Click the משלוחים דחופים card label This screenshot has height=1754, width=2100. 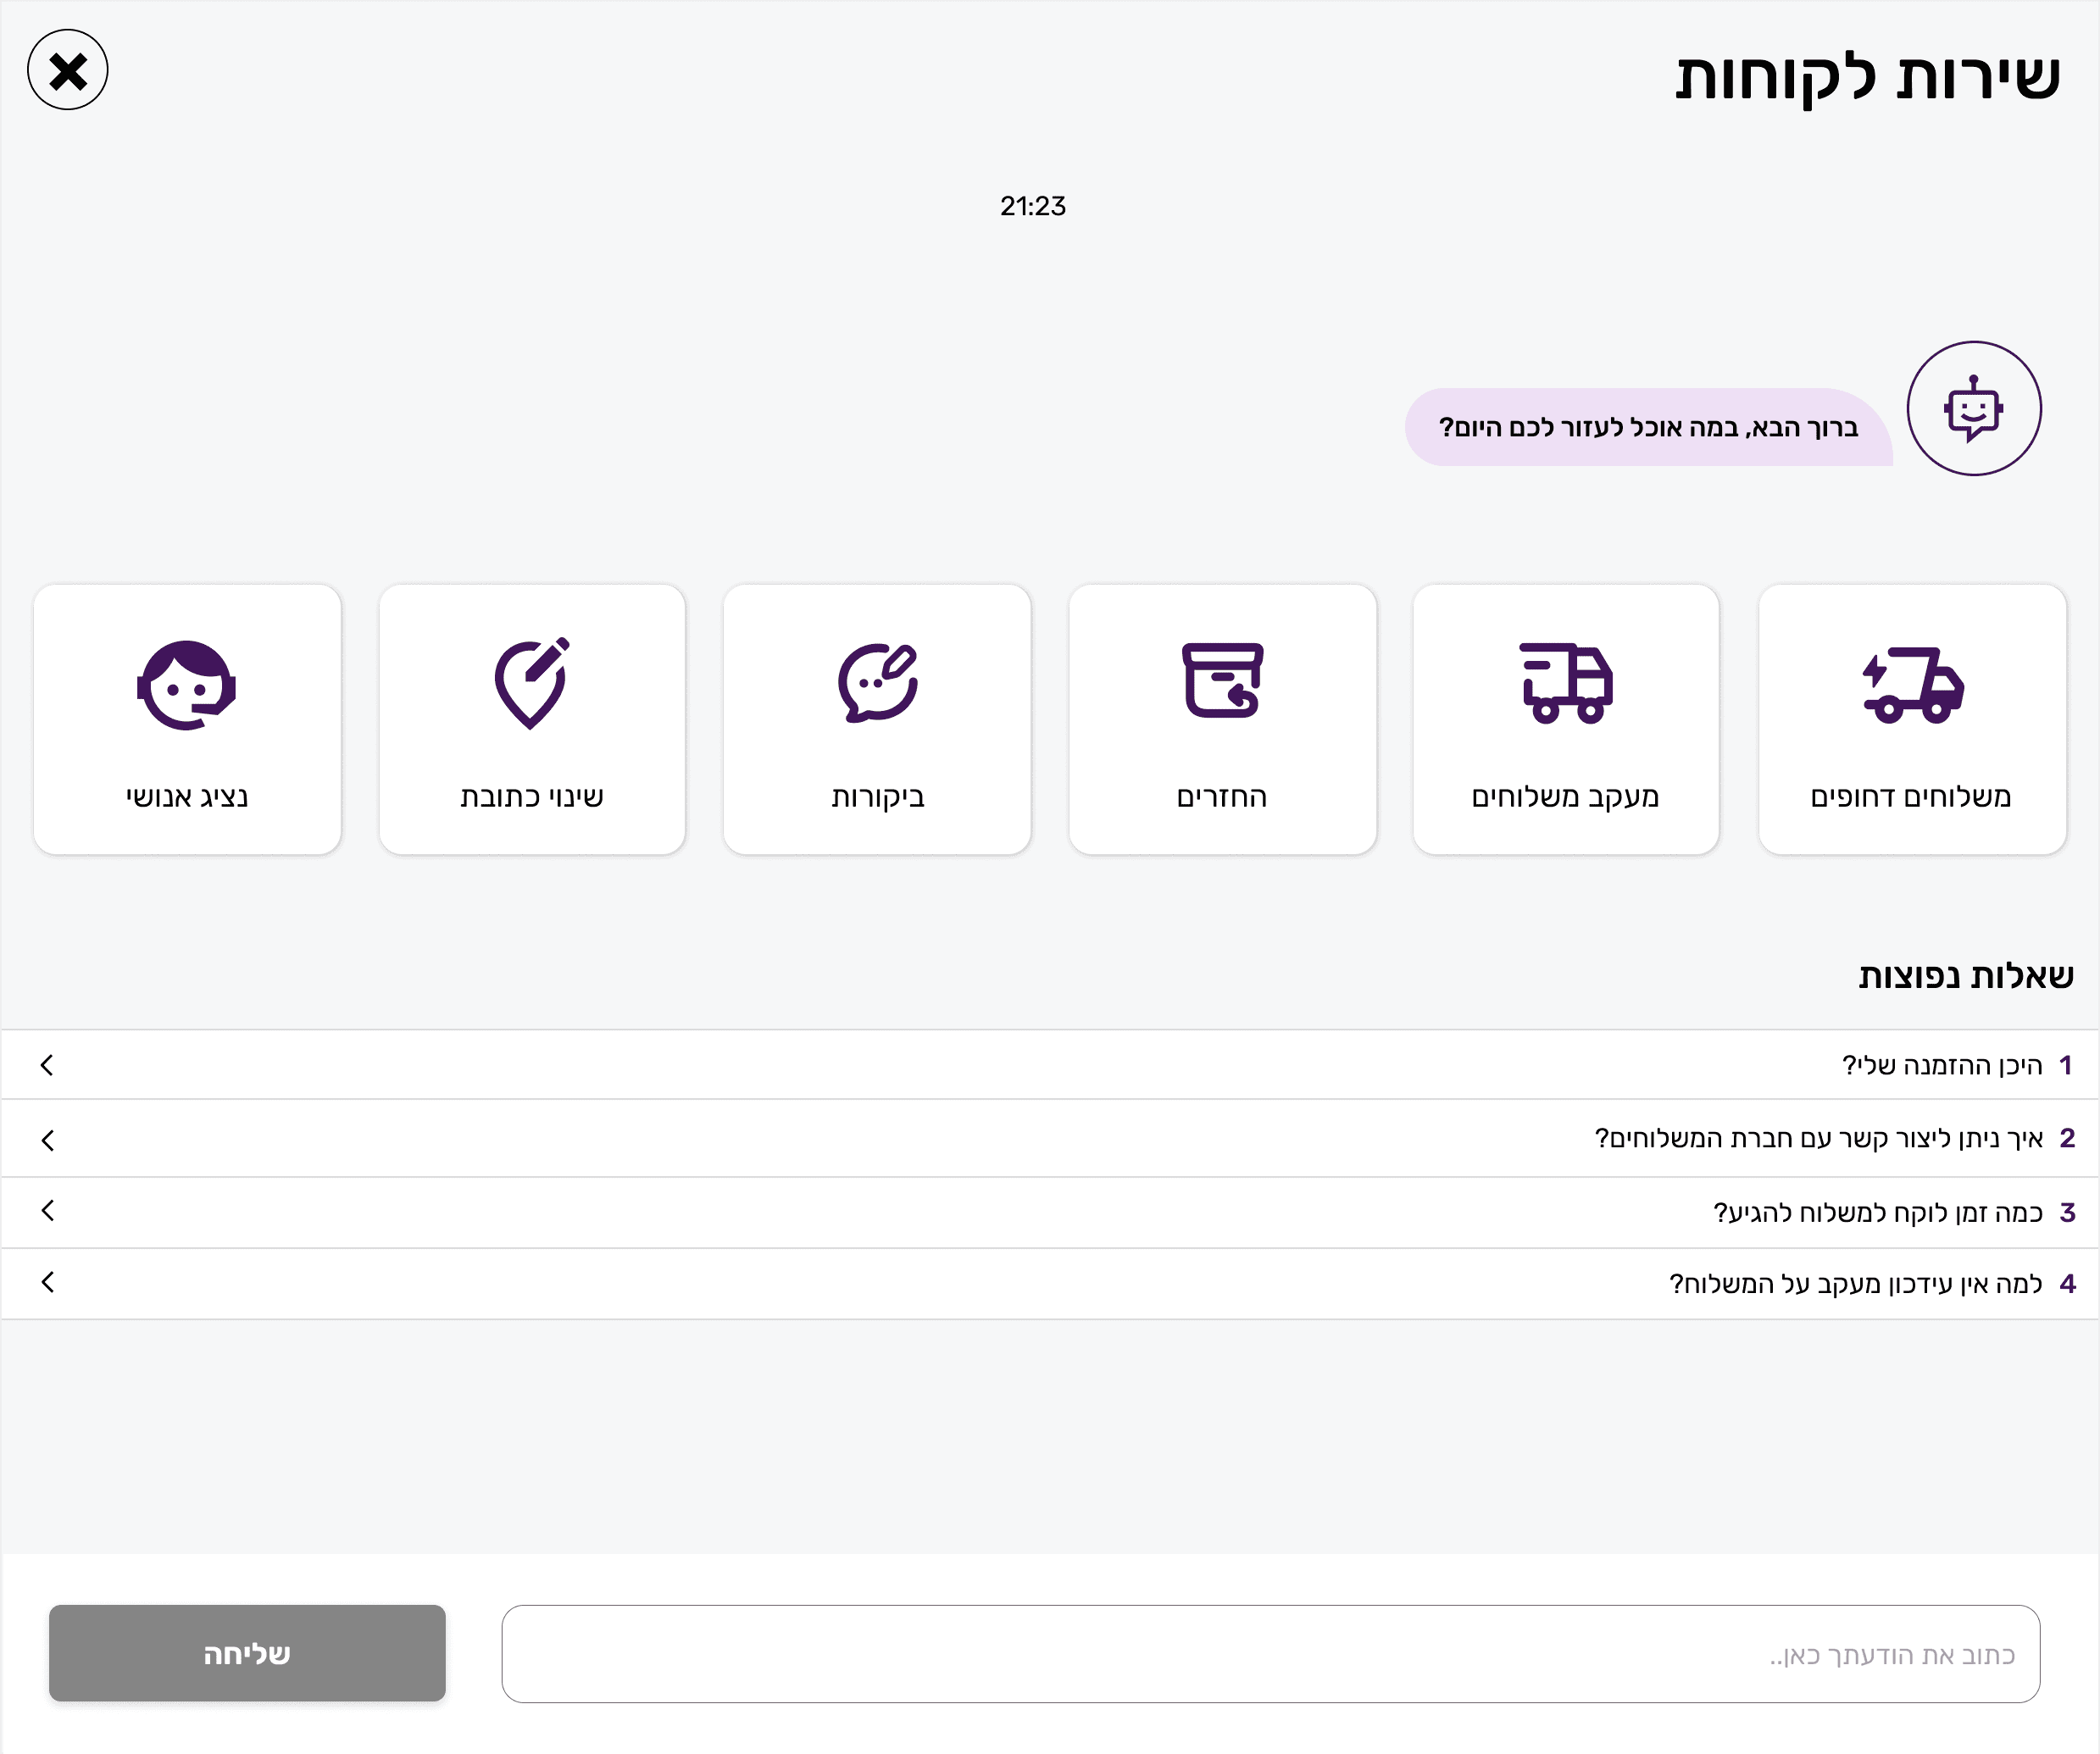(1910, 797)
